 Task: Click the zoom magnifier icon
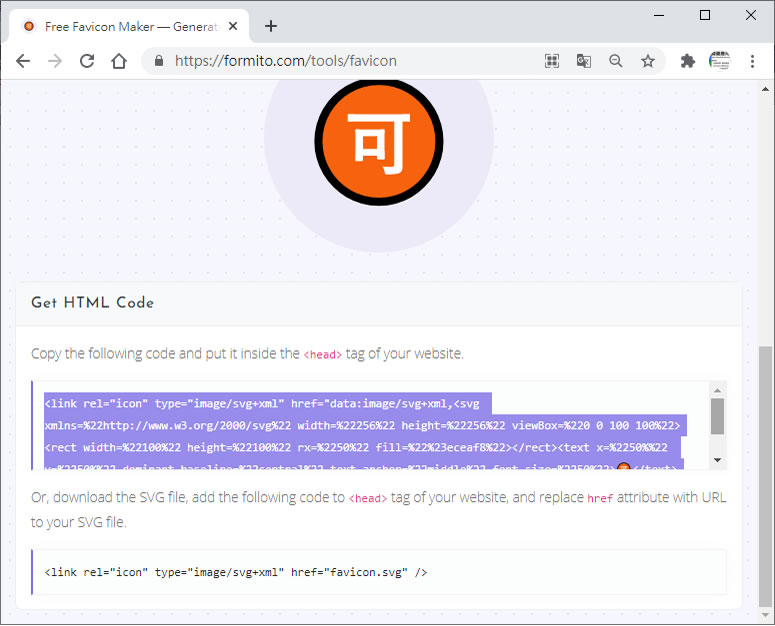[616, 61]
